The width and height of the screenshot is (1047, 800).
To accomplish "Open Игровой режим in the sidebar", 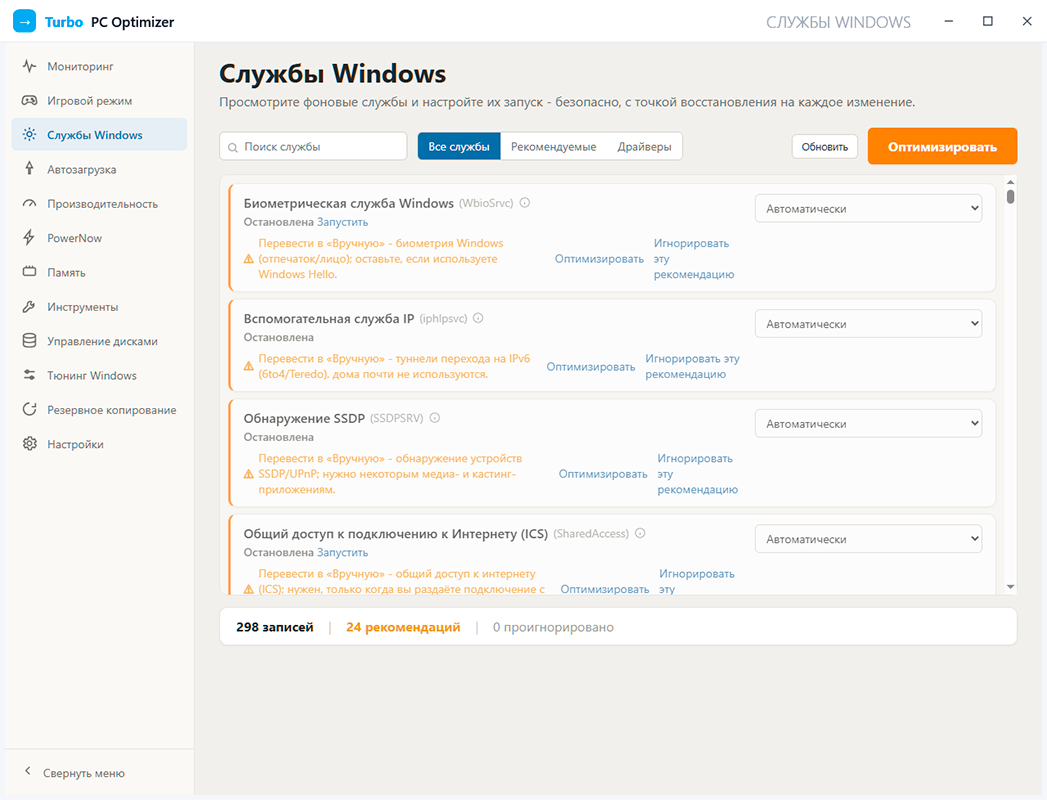I will pos(99,101).
